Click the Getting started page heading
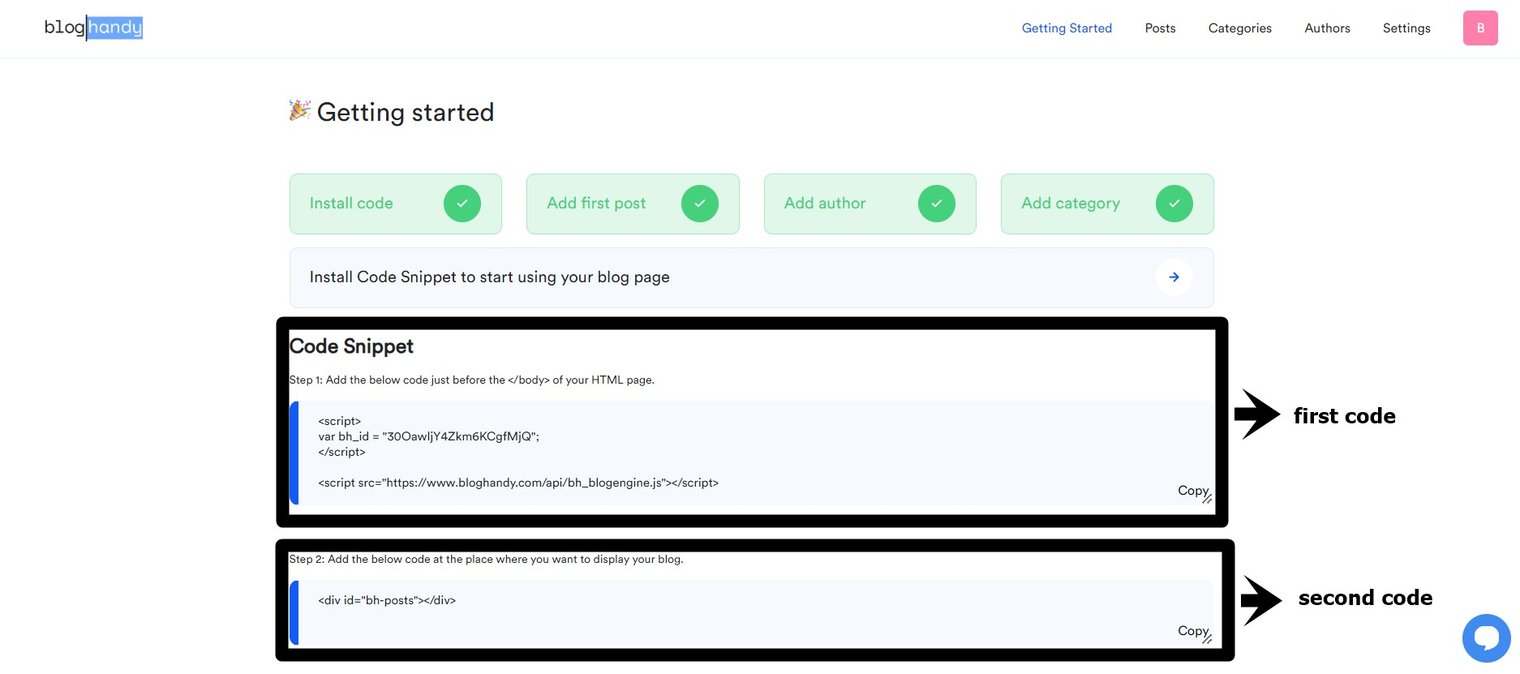 pyautogui.click(x=405, y=112)
